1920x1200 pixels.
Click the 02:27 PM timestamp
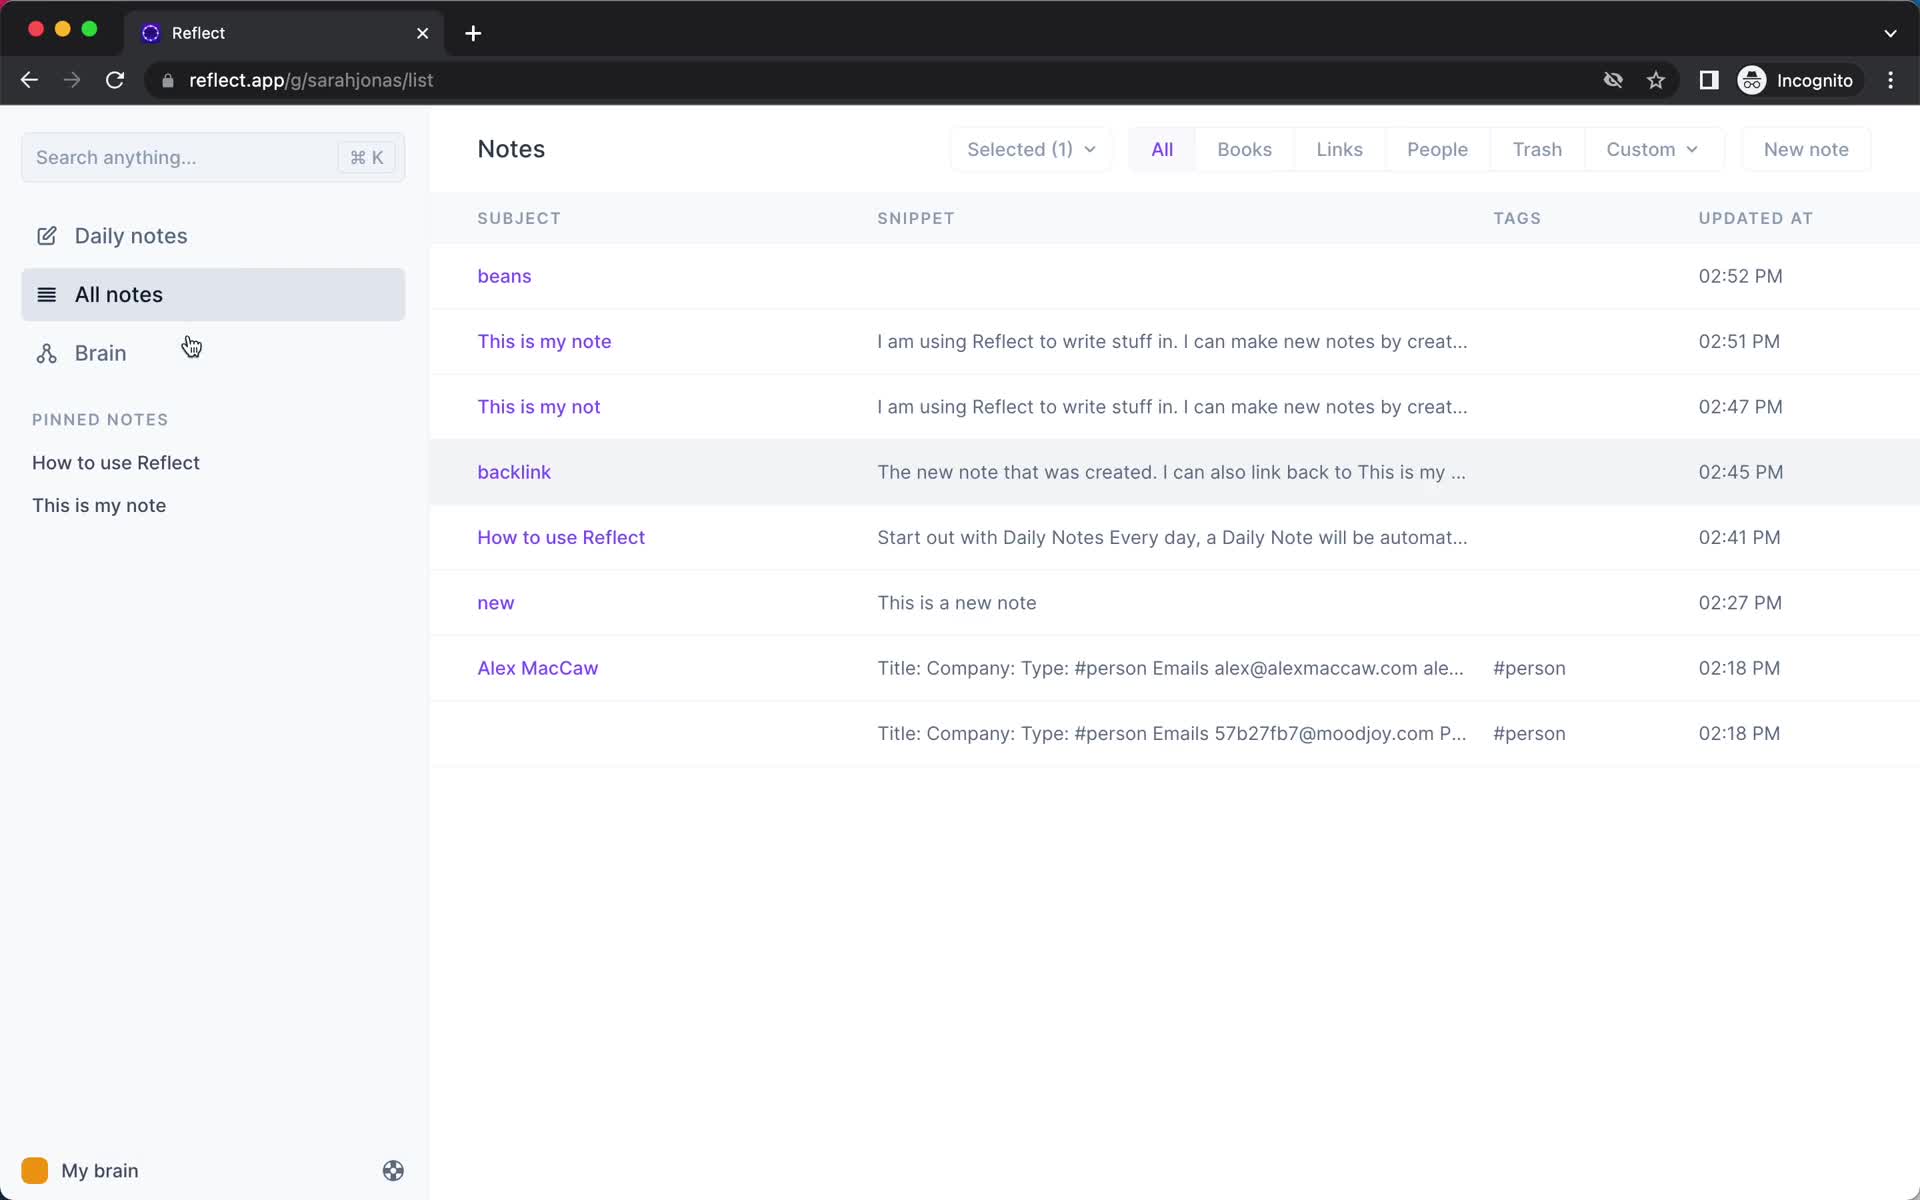1740,603
